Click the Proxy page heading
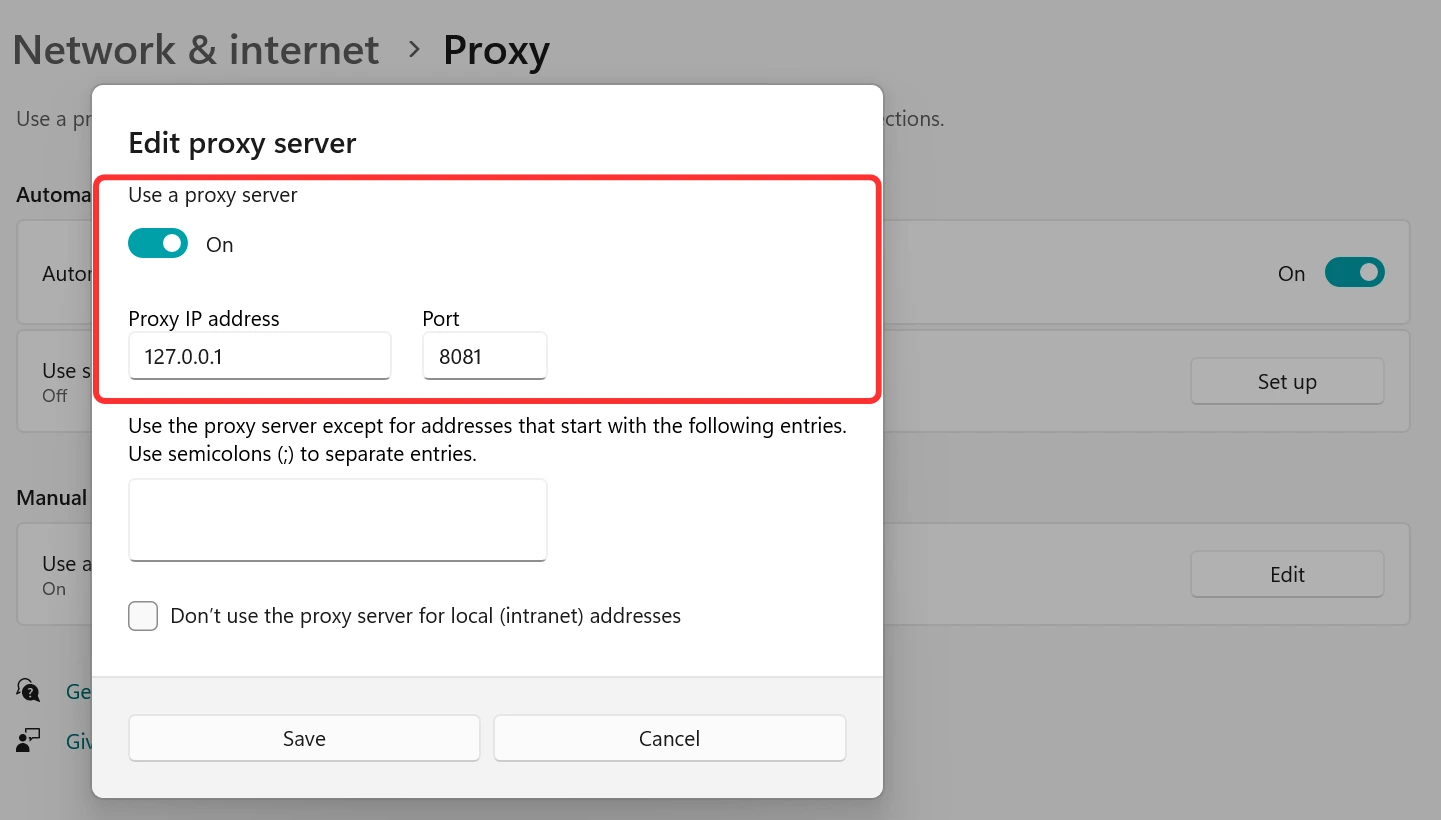 point(496,50)
